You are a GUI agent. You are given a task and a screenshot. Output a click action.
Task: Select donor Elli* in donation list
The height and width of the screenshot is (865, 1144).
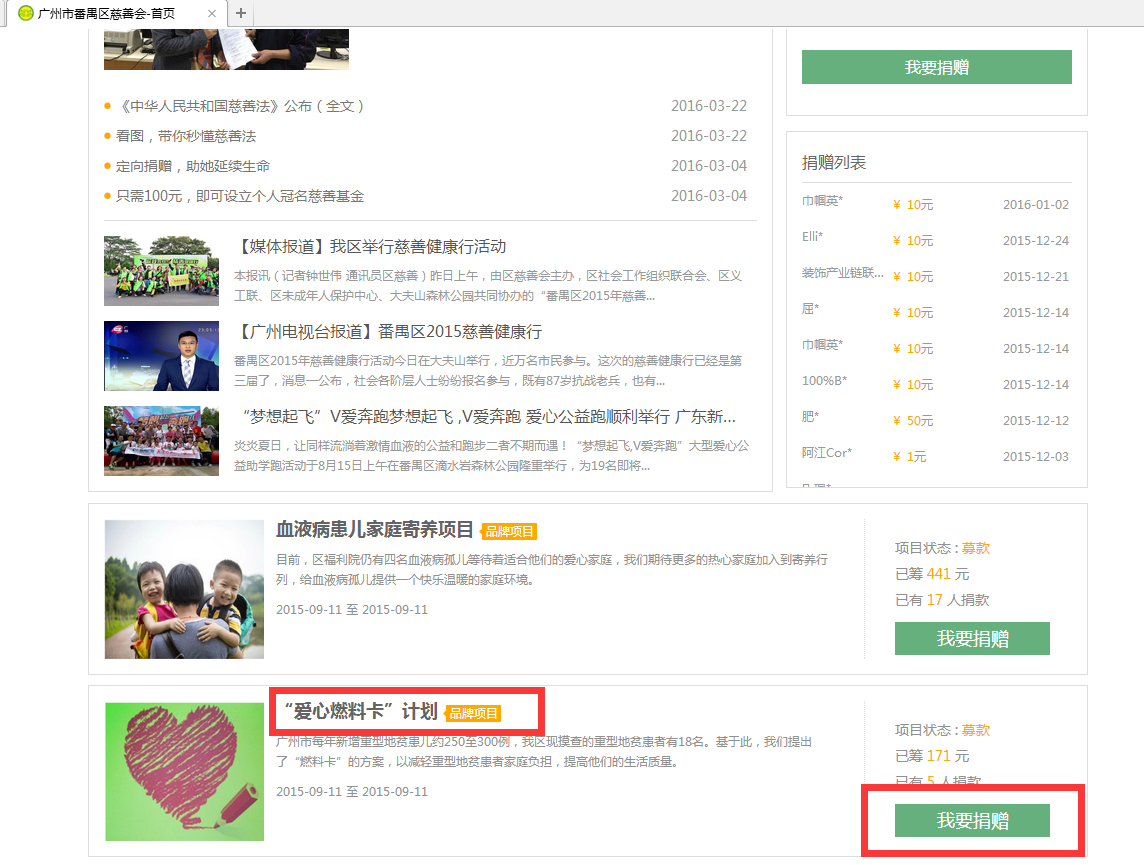(812, 236)
